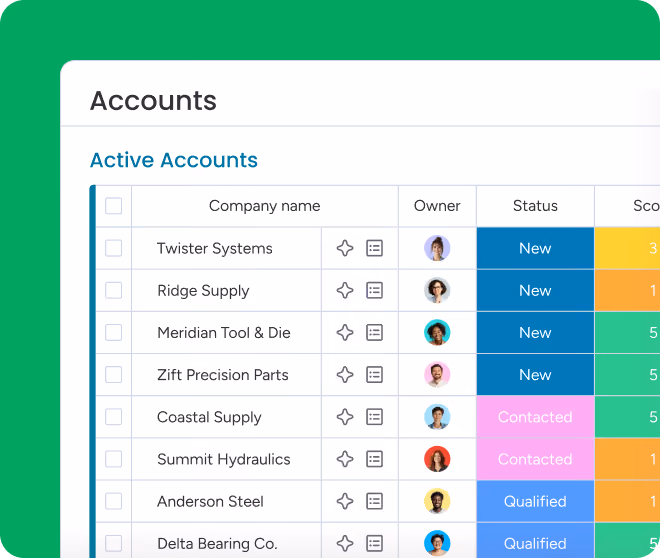Click the owner avatar for Coastal Supply

437,417
